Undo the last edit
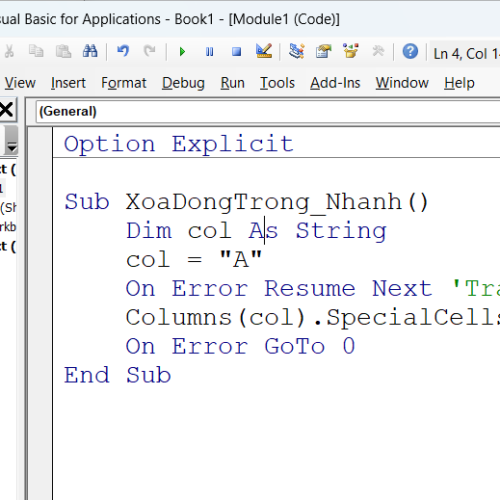The width and height of the screenshot is (500, 500). [x=123, y=51]
